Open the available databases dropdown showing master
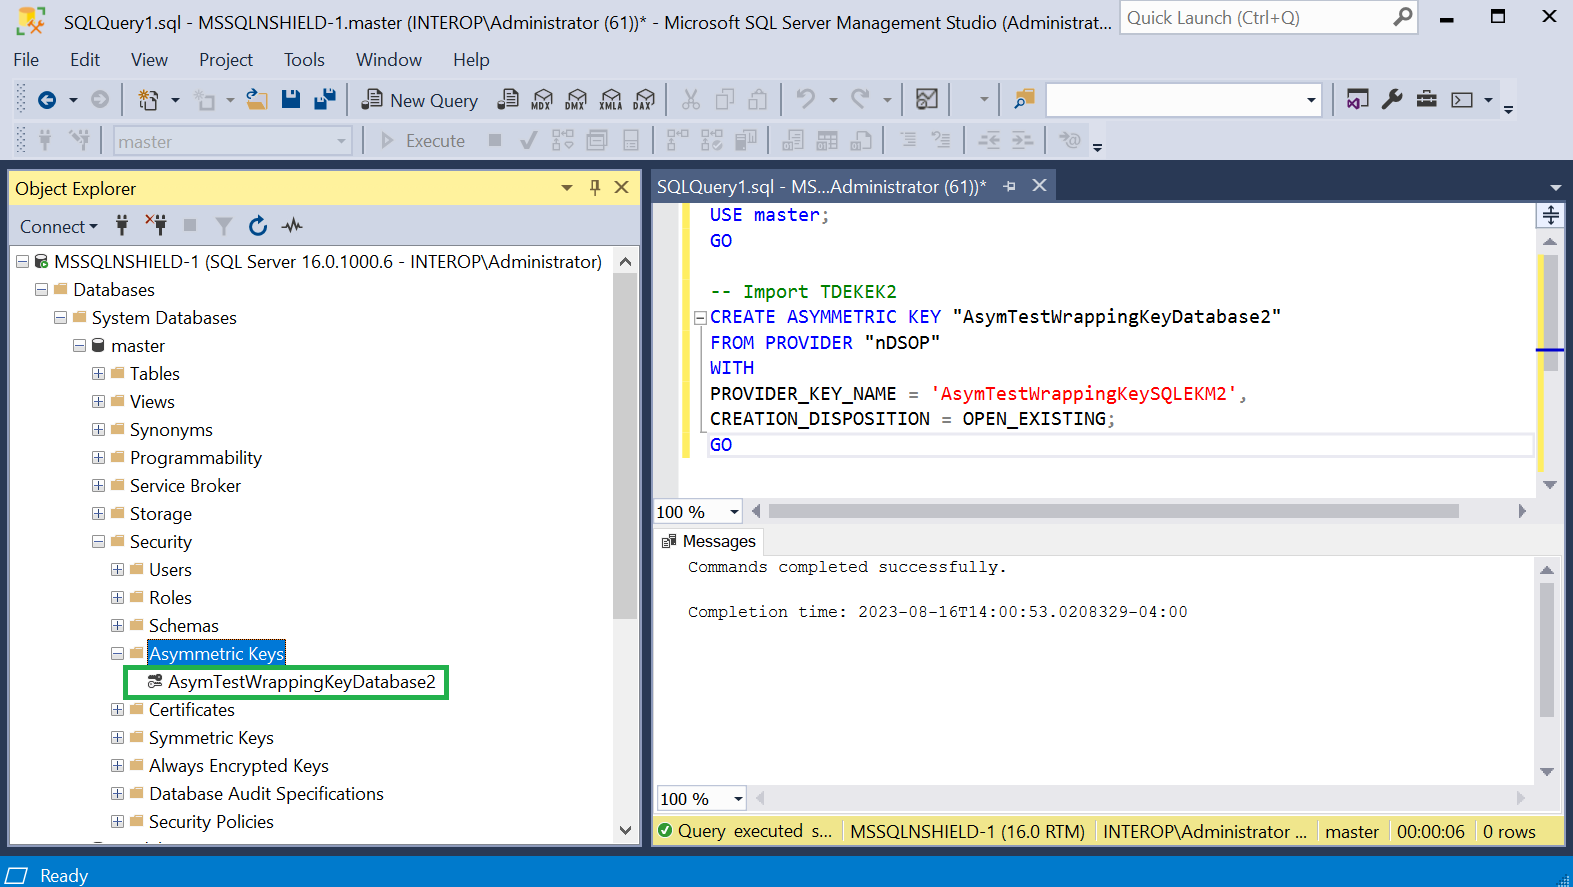Viewport: 1573px width, 887px height. 232,141
